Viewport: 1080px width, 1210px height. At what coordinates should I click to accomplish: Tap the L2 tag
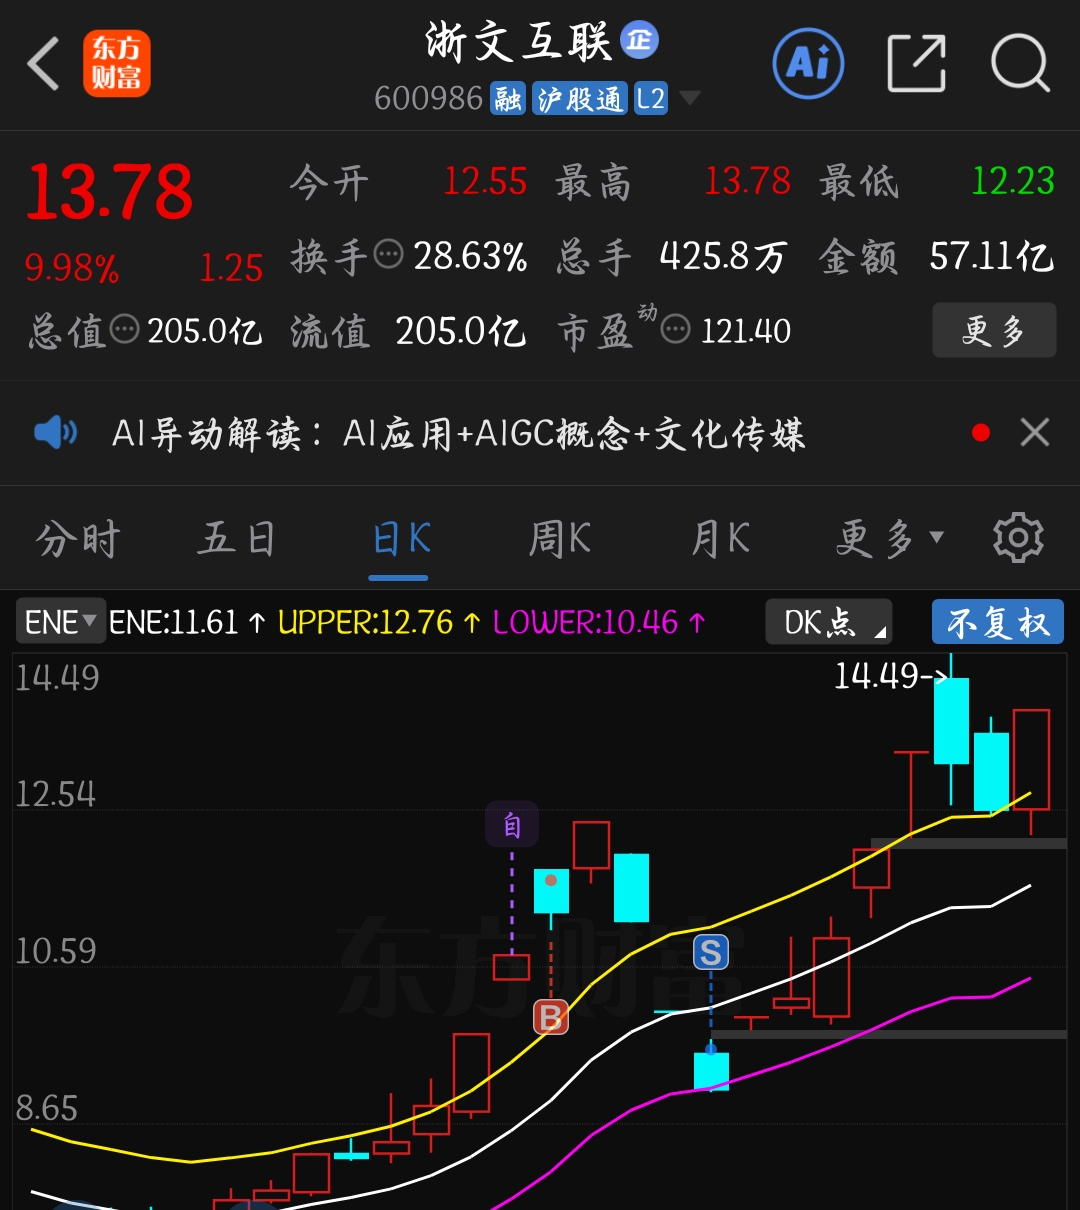[x=650, y=99]
